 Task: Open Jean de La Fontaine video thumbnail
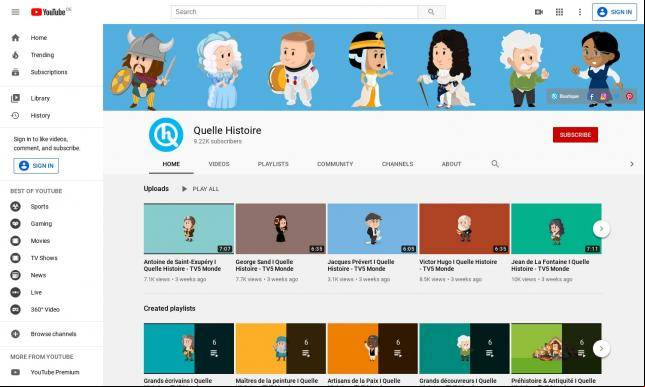coord(556,229)
